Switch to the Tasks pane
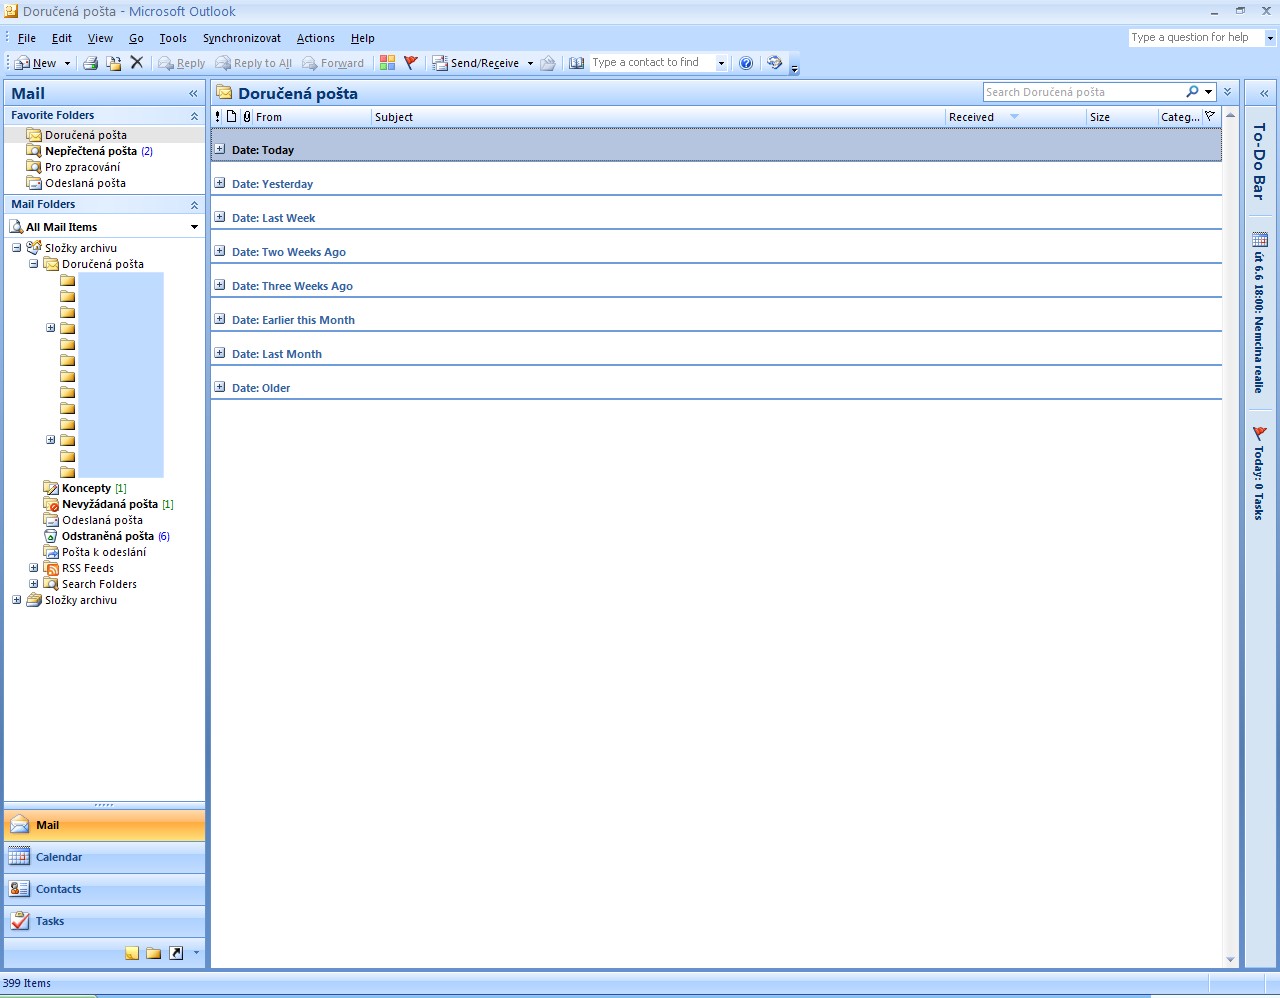The image size is (1280, 998). point(104,921)
